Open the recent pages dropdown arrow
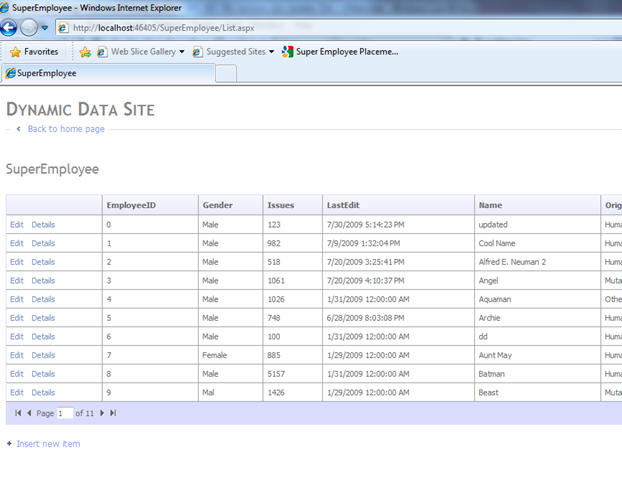This screenshot has height=480, width=622. [45, 28]
